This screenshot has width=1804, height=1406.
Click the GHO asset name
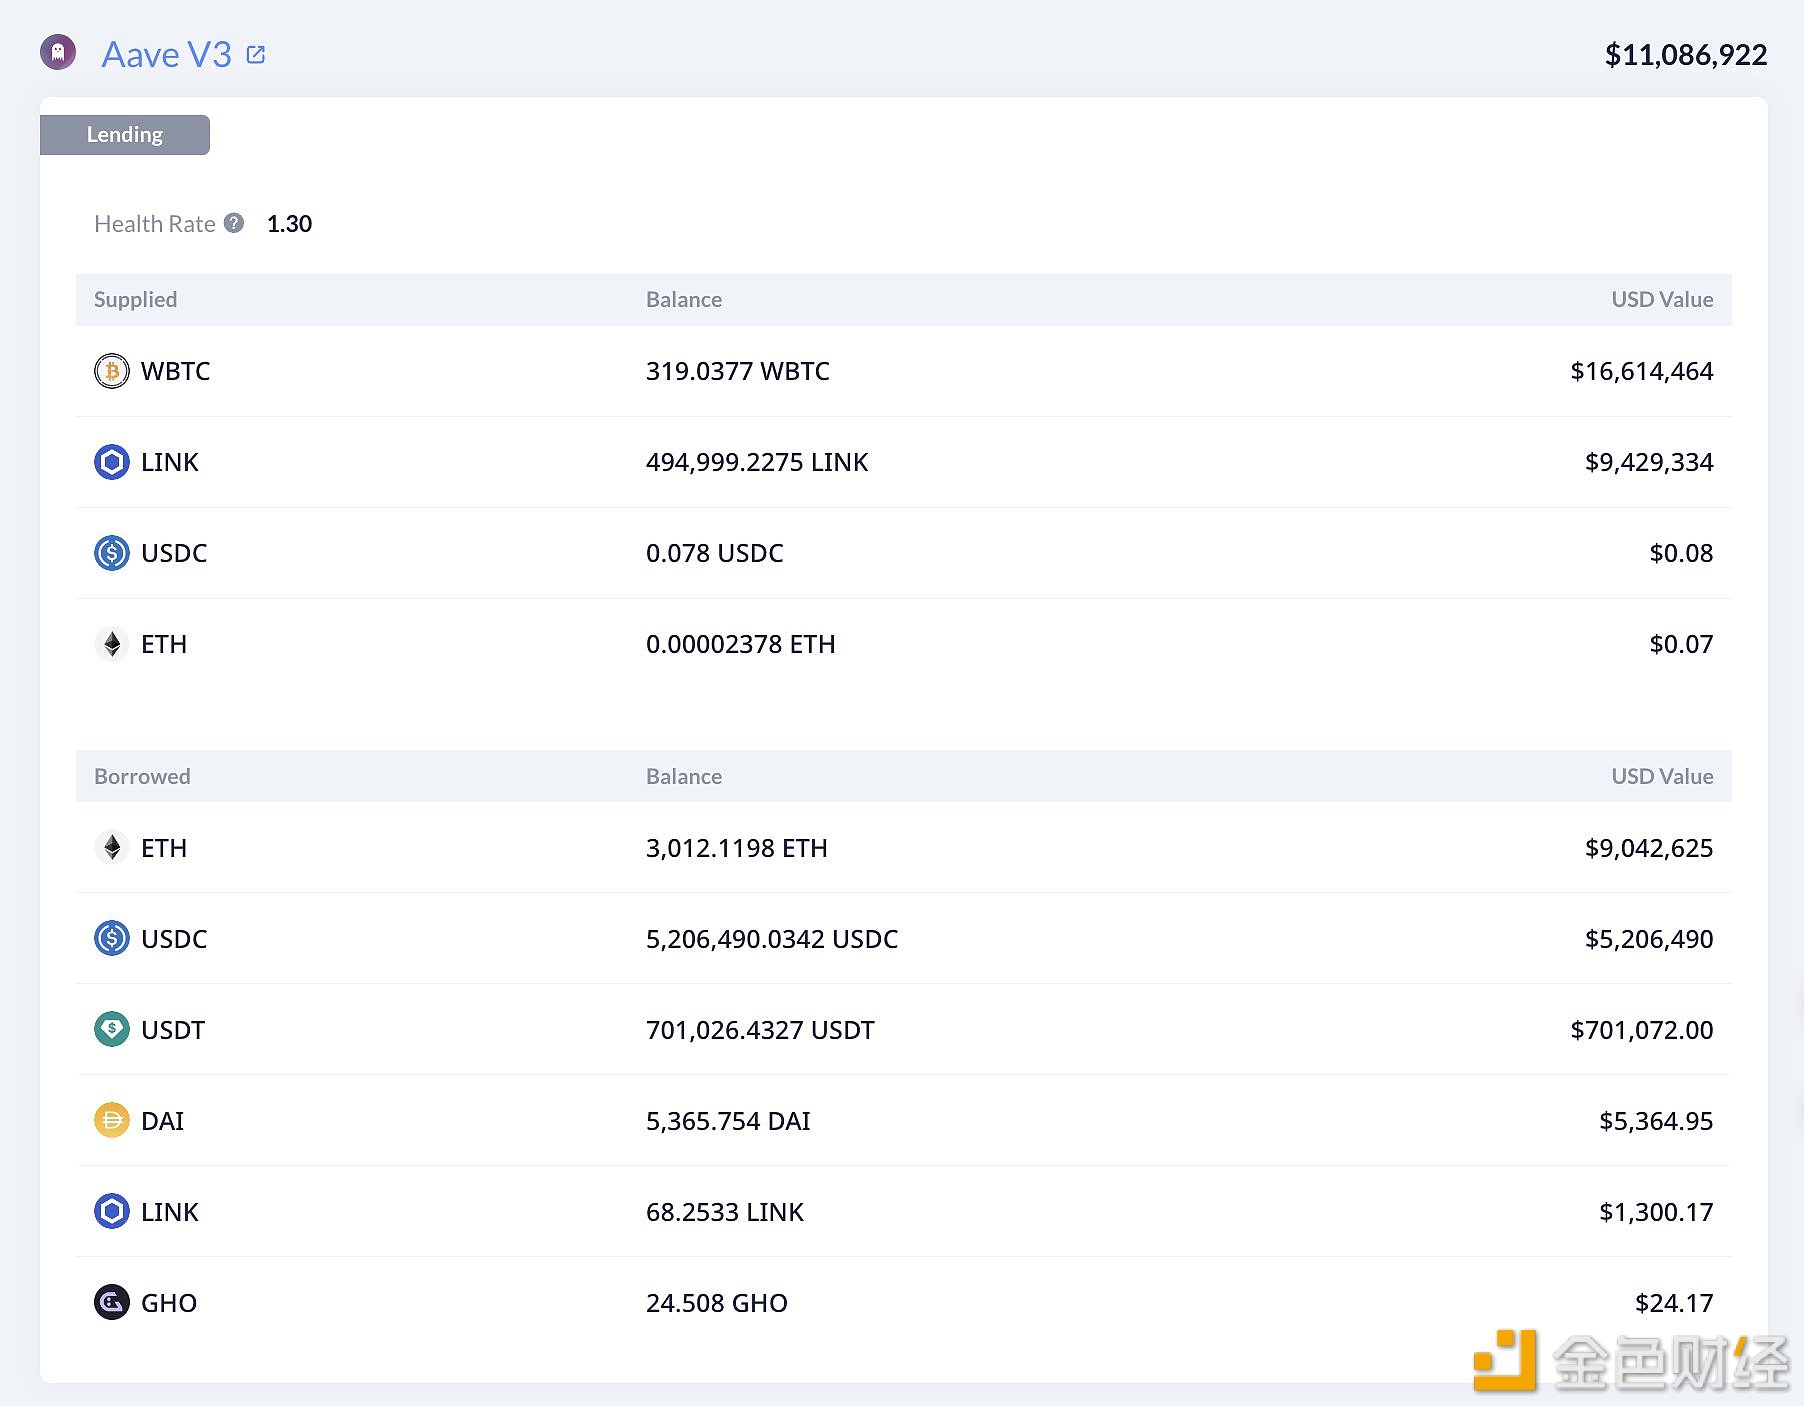pyautogui.click(x=169, y=1303)
